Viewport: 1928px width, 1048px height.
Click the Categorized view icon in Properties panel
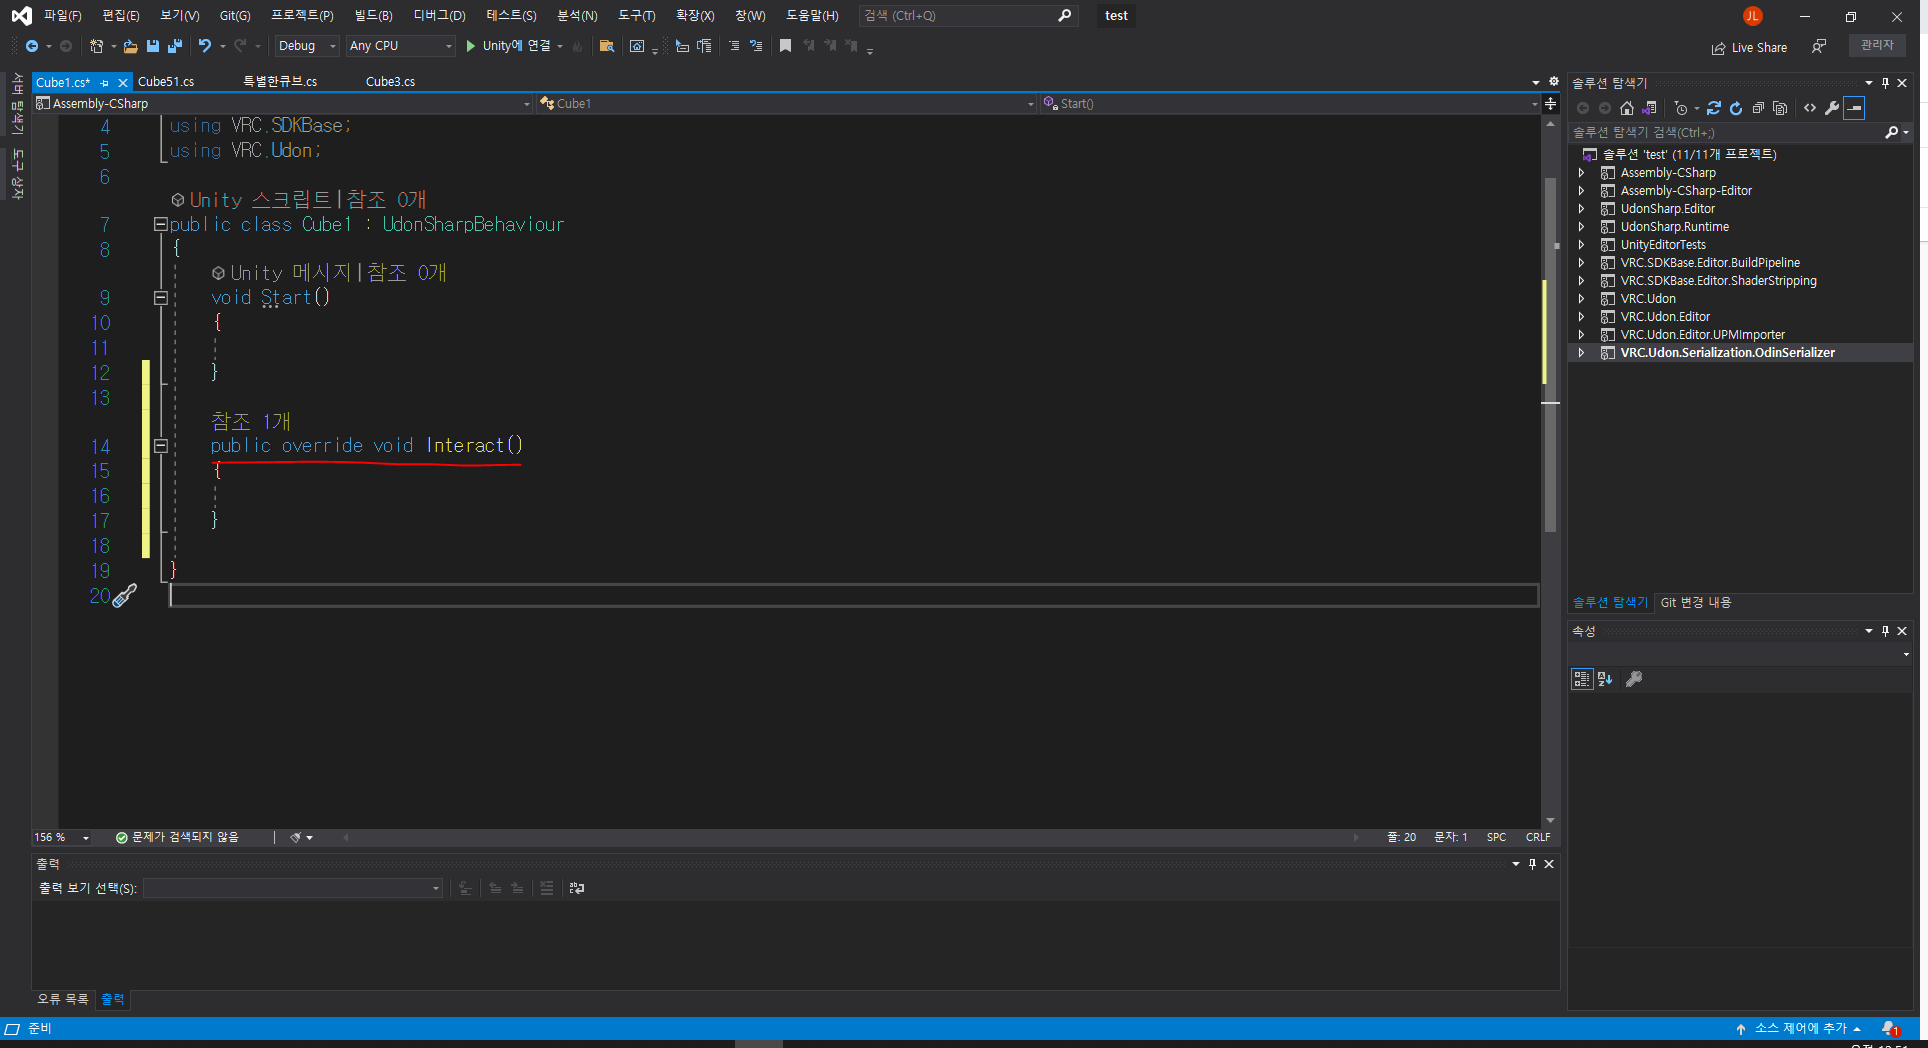tap(1582, 679)
